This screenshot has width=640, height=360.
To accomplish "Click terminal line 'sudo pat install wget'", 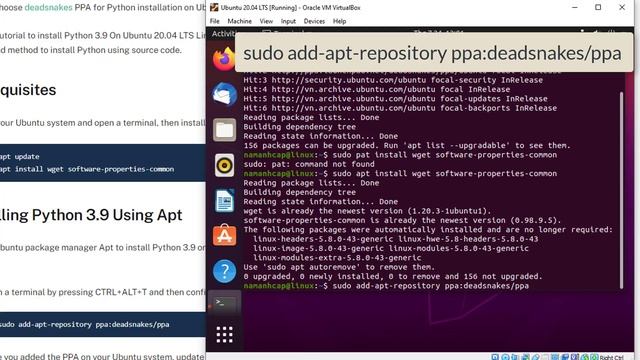I will pyautogui.click(x=400, y=155).
